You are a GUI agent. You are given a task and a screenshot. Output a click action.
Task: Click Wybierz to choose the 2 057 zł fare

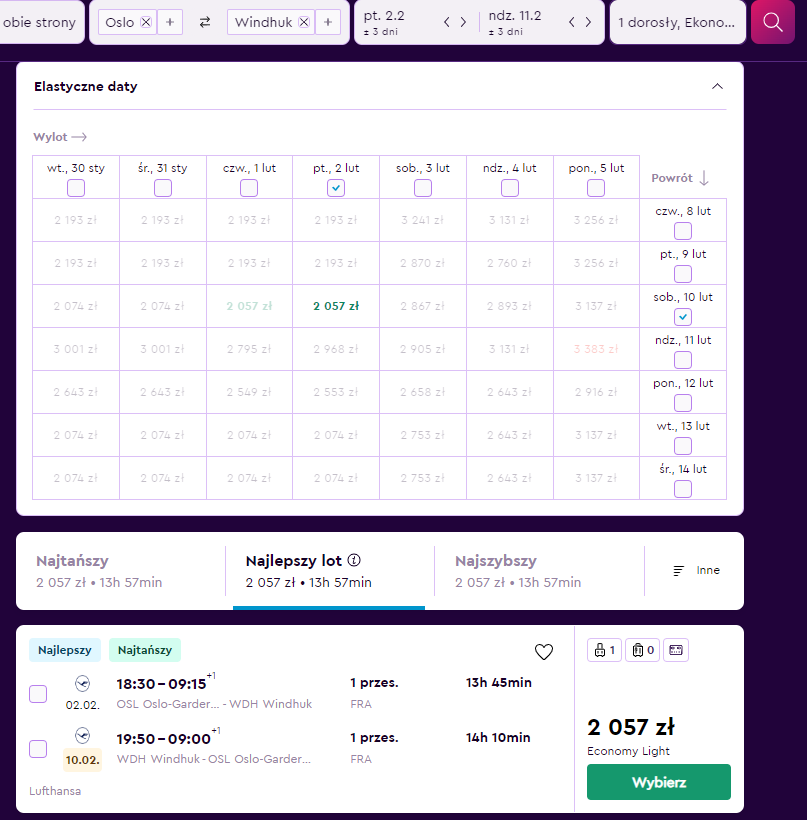coord(658,782)
